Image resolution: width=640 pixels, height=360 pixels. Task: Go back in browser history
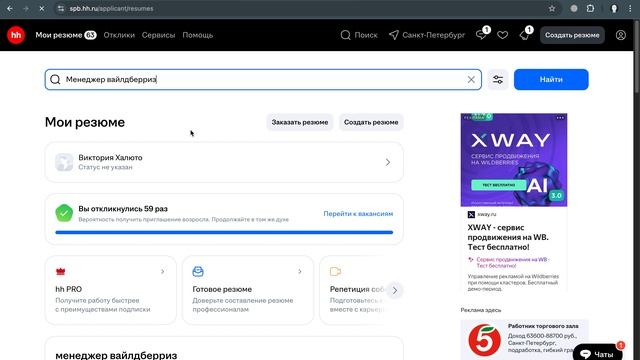(x=10, y=8)
